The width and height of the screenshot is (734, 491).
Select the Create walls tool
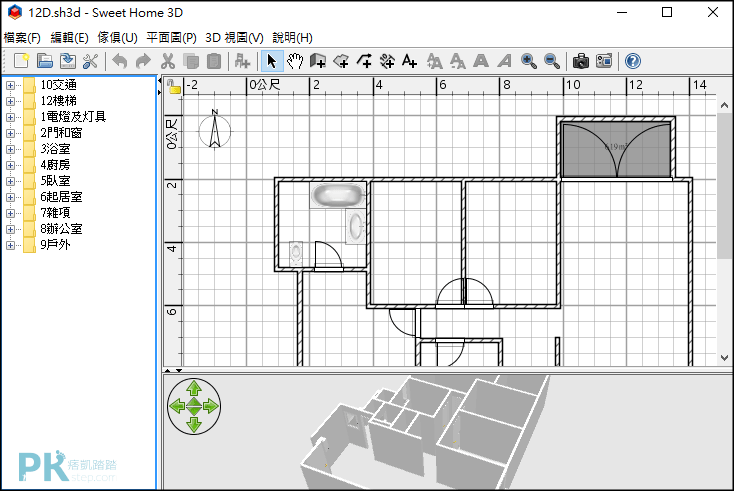[318, 61]
